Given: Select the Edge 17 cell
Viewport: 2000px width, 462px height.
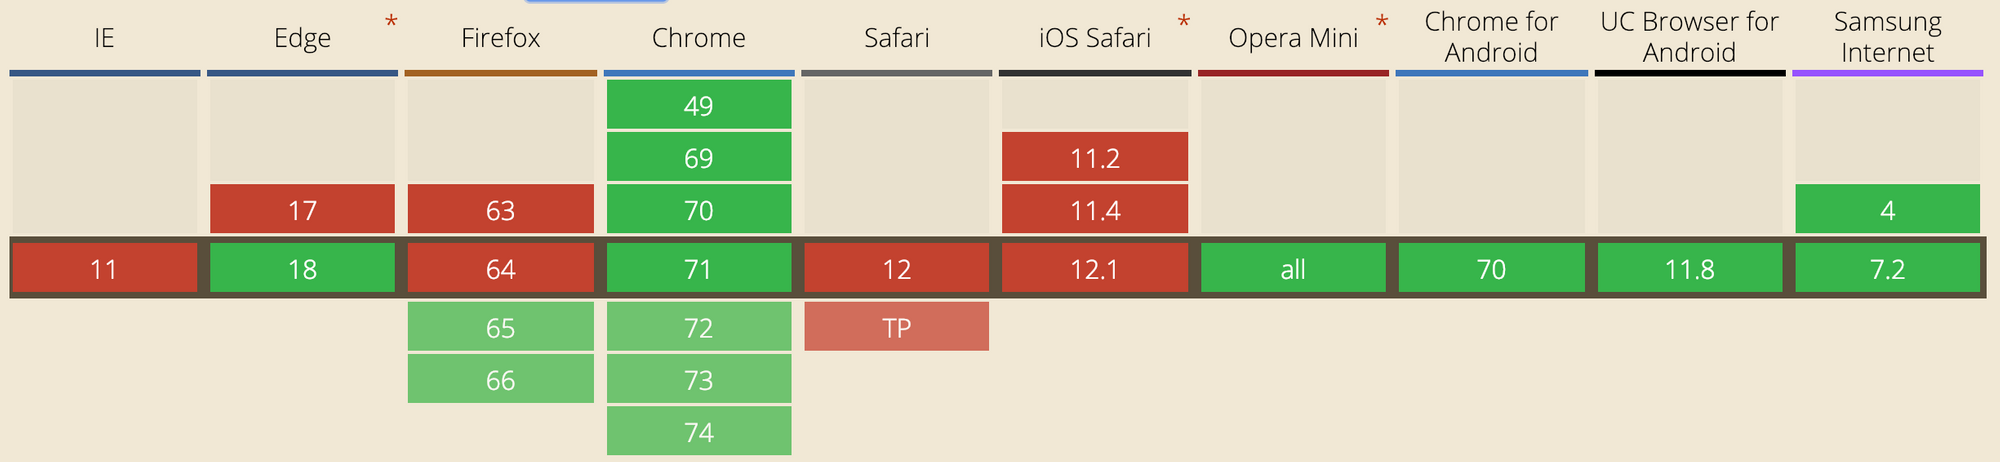Looking at the screenshot, I should [x=302, y=209].
